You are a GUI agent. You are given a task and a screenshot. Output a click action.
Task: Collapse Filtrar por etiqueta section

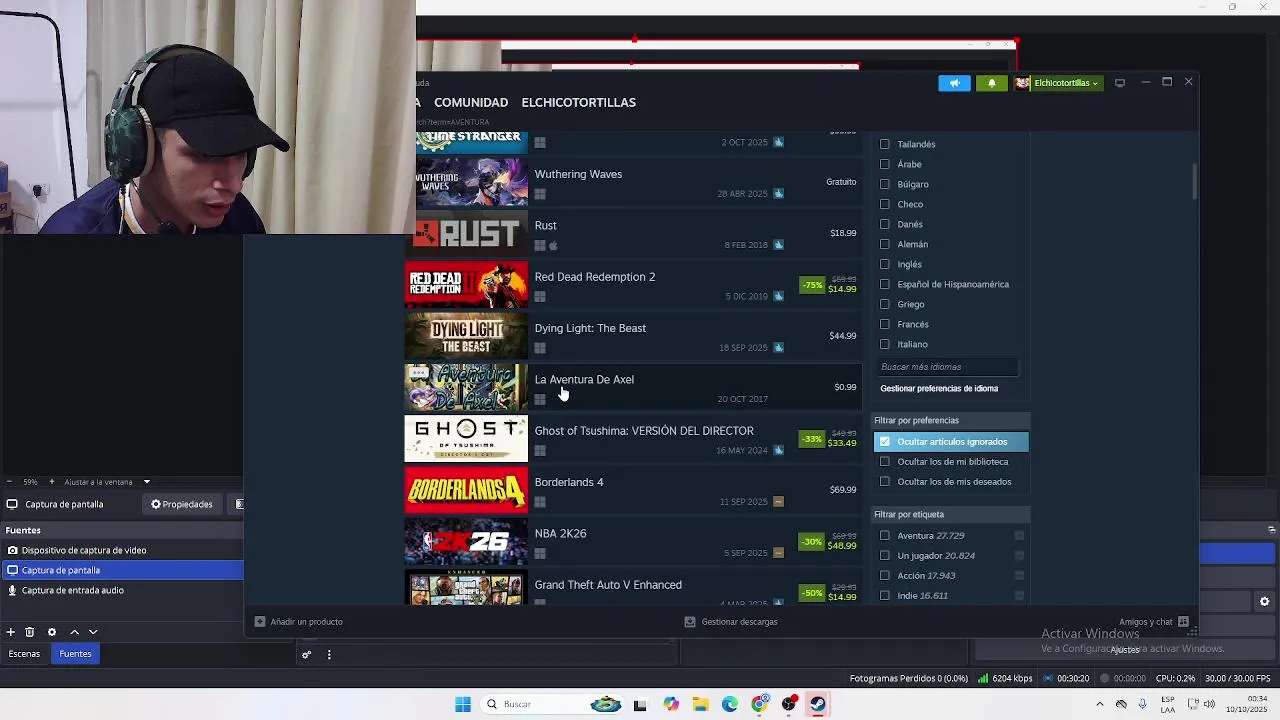[950, 514]
